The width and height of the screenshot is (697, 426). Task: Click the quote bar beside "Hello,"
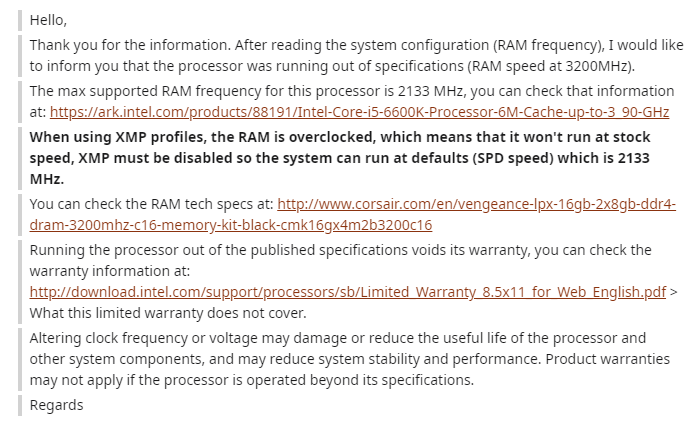(20, 20)
